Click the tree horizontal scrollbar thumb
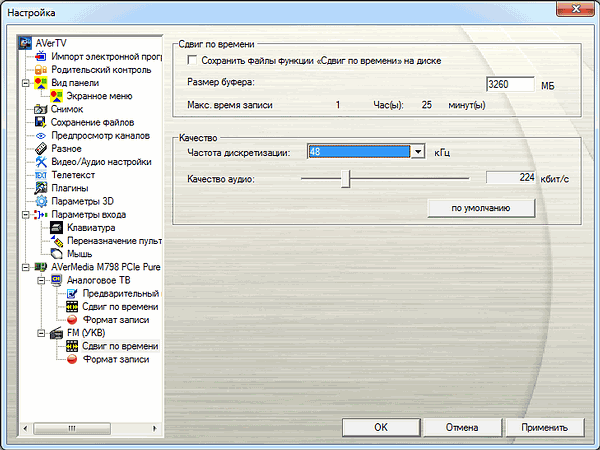The height and width of the screenshot is (450, 600). click(72, 428)
